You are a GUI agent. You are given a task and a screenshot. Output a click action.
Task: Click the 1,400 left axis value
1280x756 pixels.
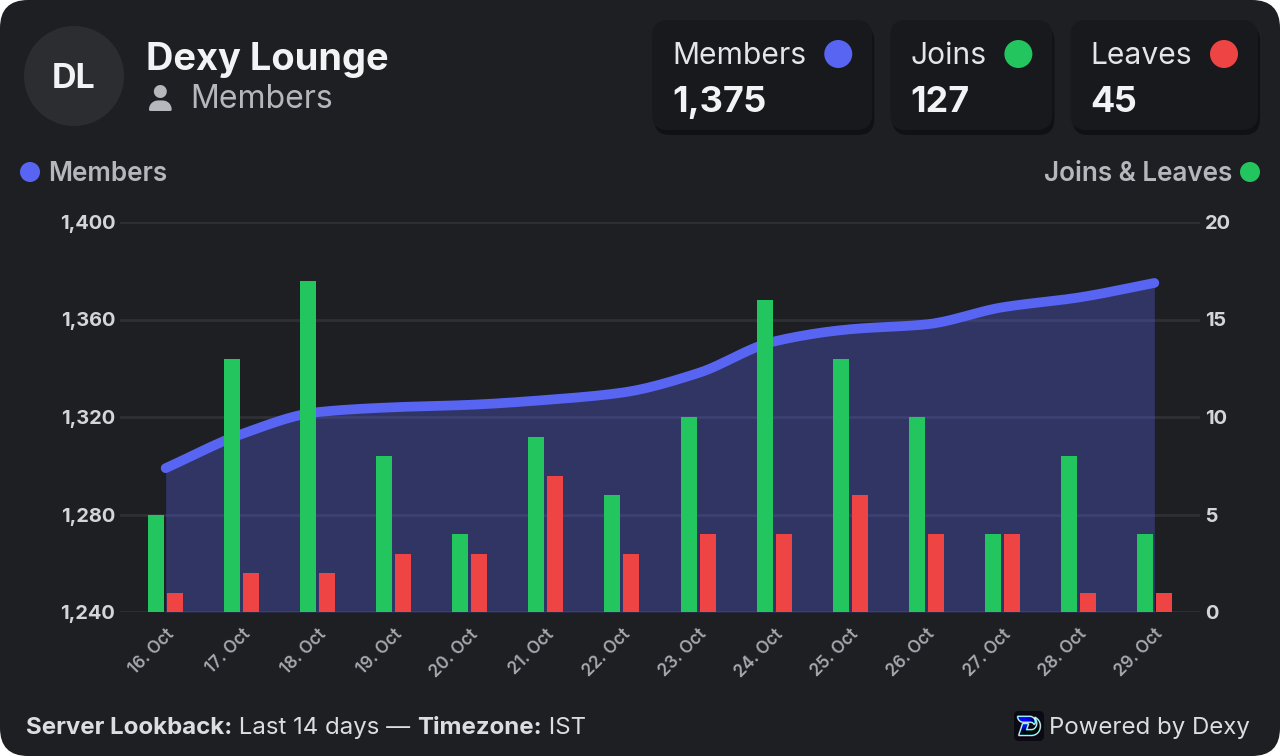(88, 223)
